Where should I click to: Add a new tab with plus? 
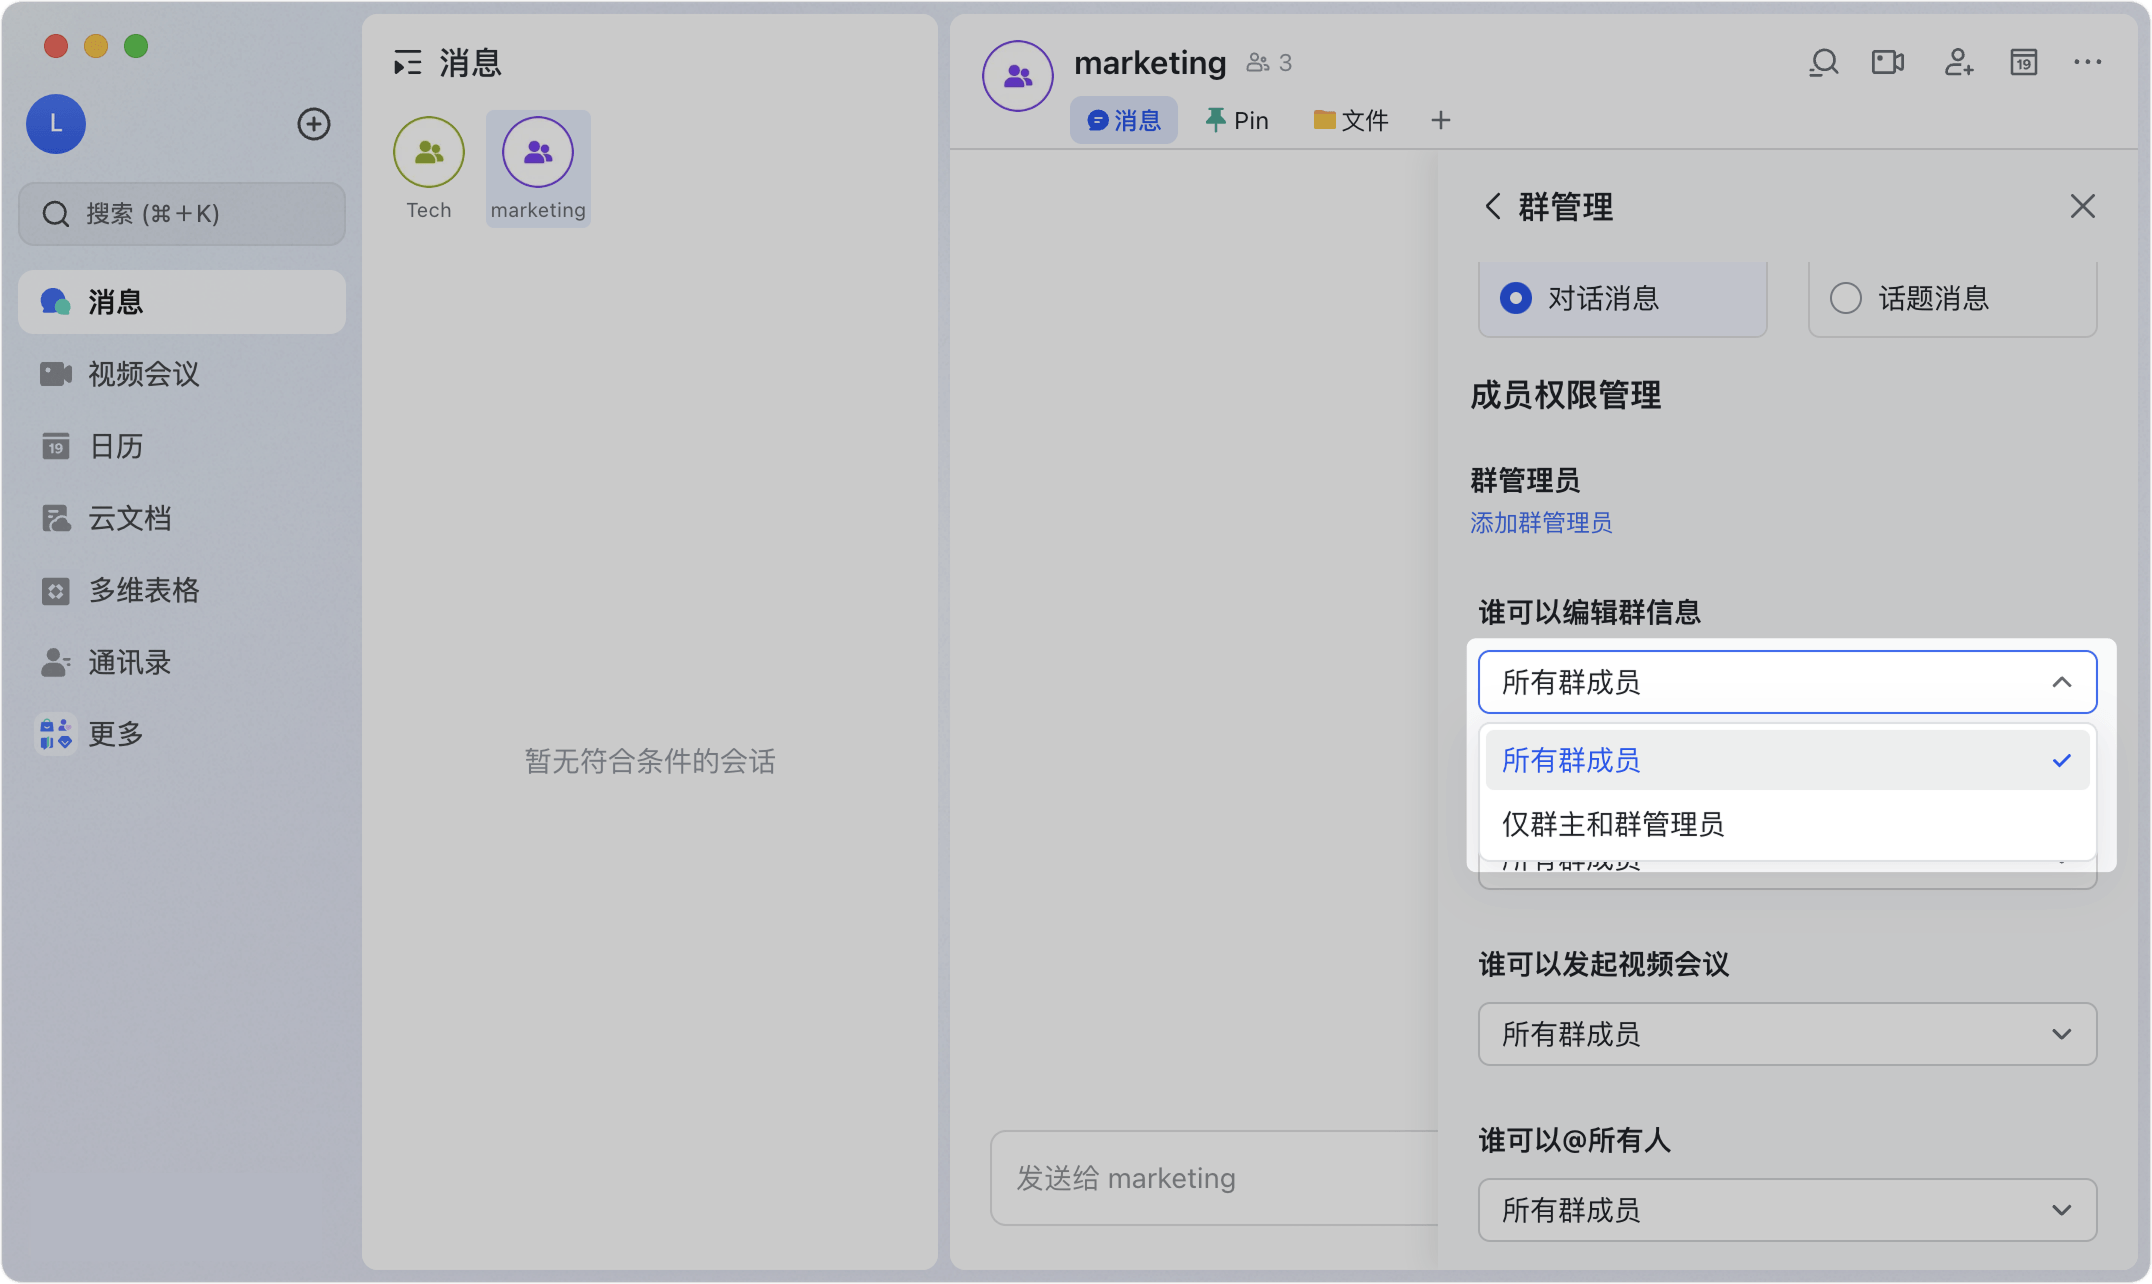tap(1441, 120)
